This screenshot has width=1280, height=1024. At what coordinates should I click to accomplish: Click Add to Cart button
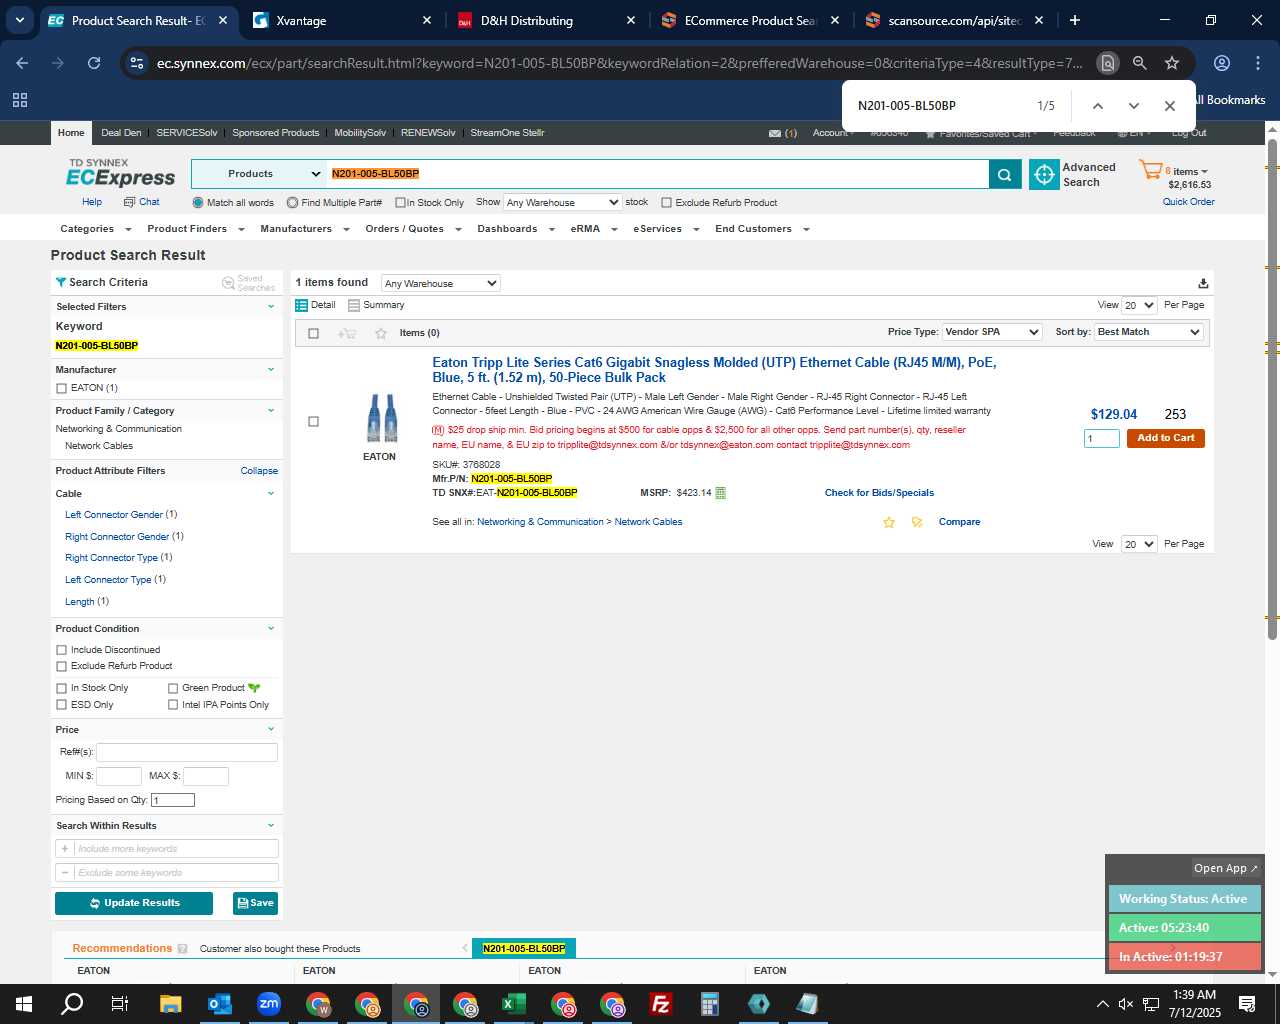pos(1166,438)
